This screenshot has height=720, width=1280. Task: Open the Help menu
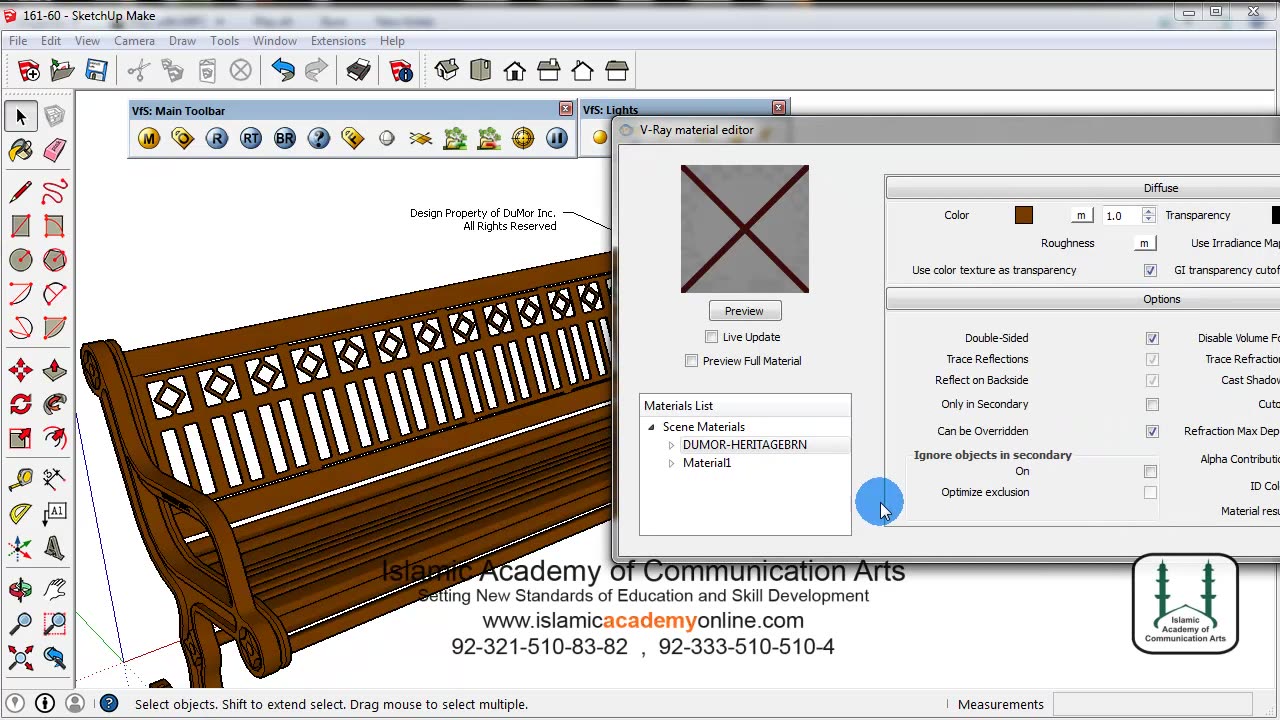click(x=392, y=41)
